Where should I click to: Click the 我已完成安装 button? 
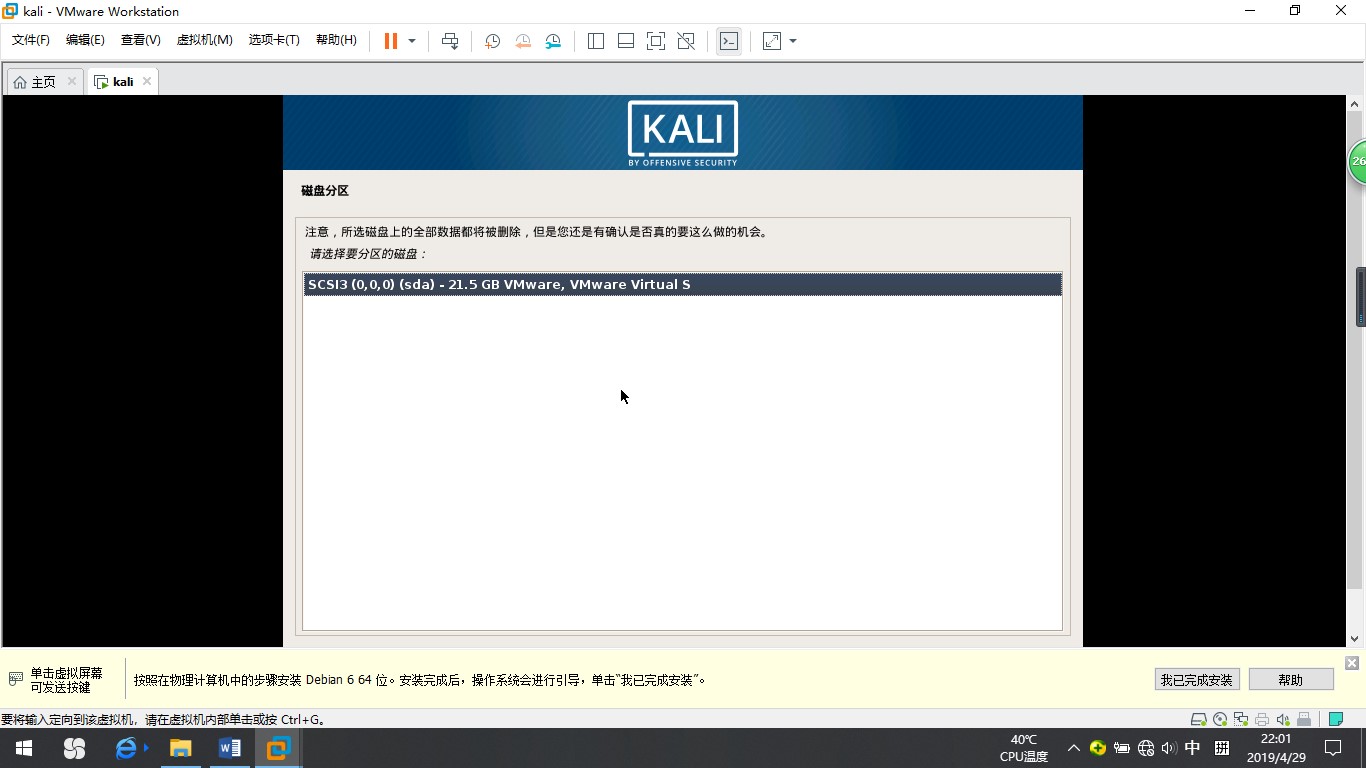(x=1197, y=680)
